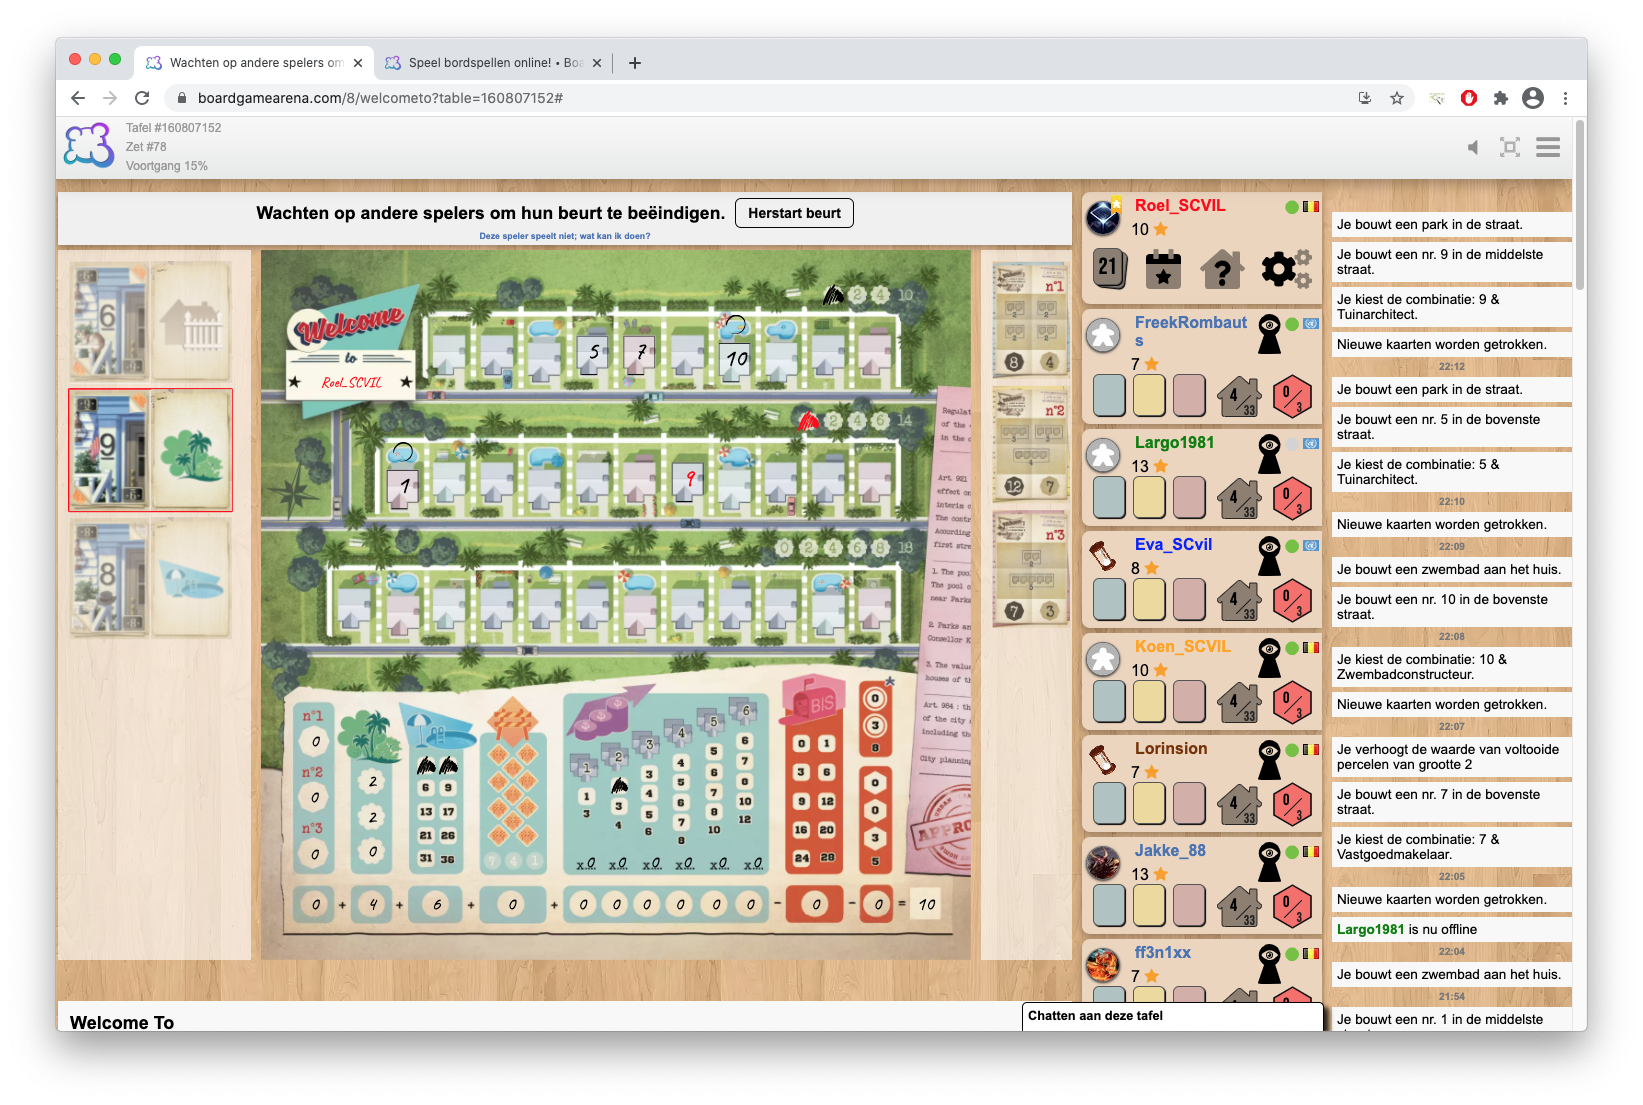1643x1105 pixels.
Task: Open a new browser tab
Action: tap(634, 63)
